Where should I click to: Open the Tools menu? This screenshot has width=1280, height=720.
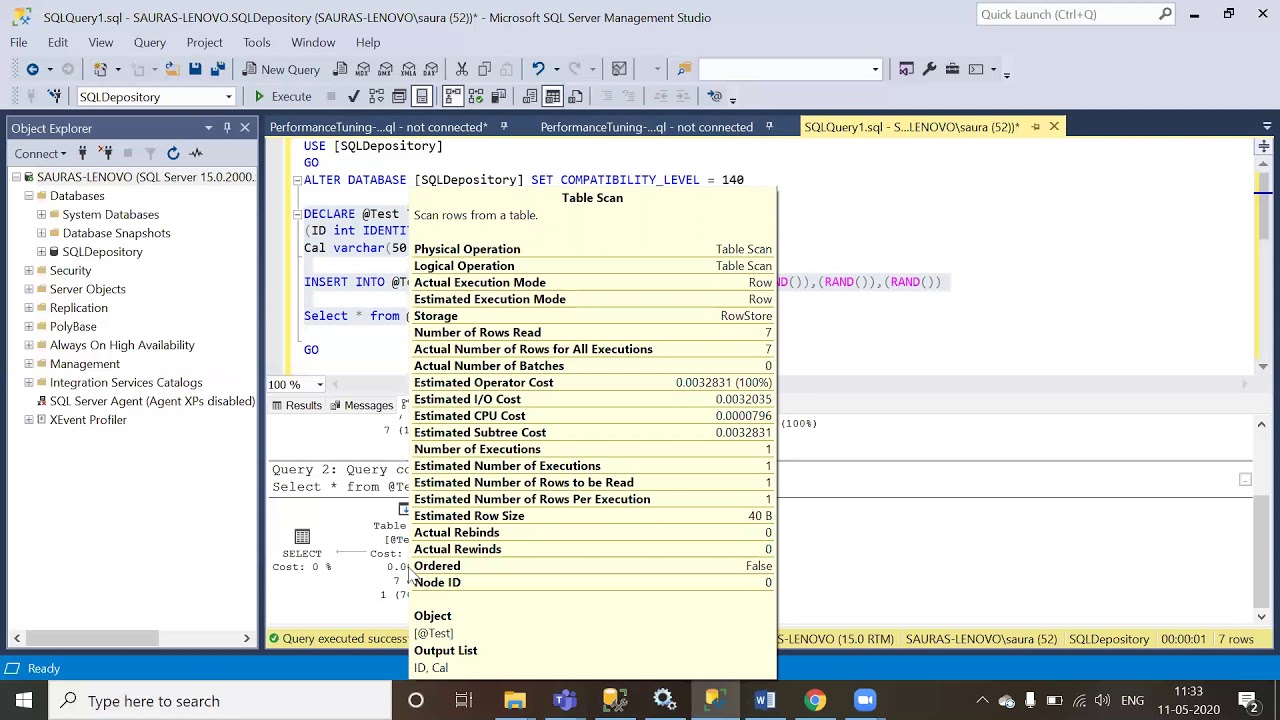click(256, 42)
